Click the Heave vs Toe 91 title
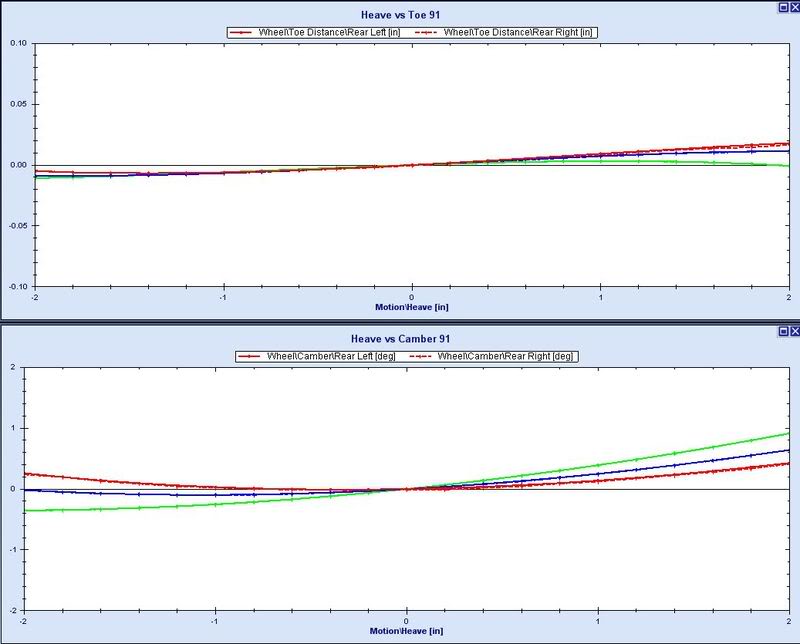This screenshot has width=800, height=644. (400, 15)
